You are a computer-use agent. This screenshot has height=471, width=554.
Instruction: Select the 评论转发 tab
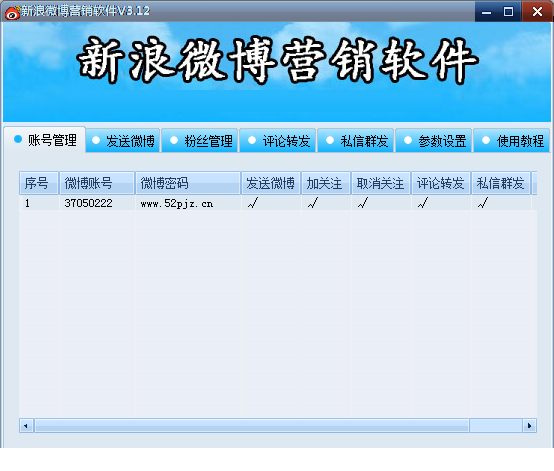(x=278, y=141)
